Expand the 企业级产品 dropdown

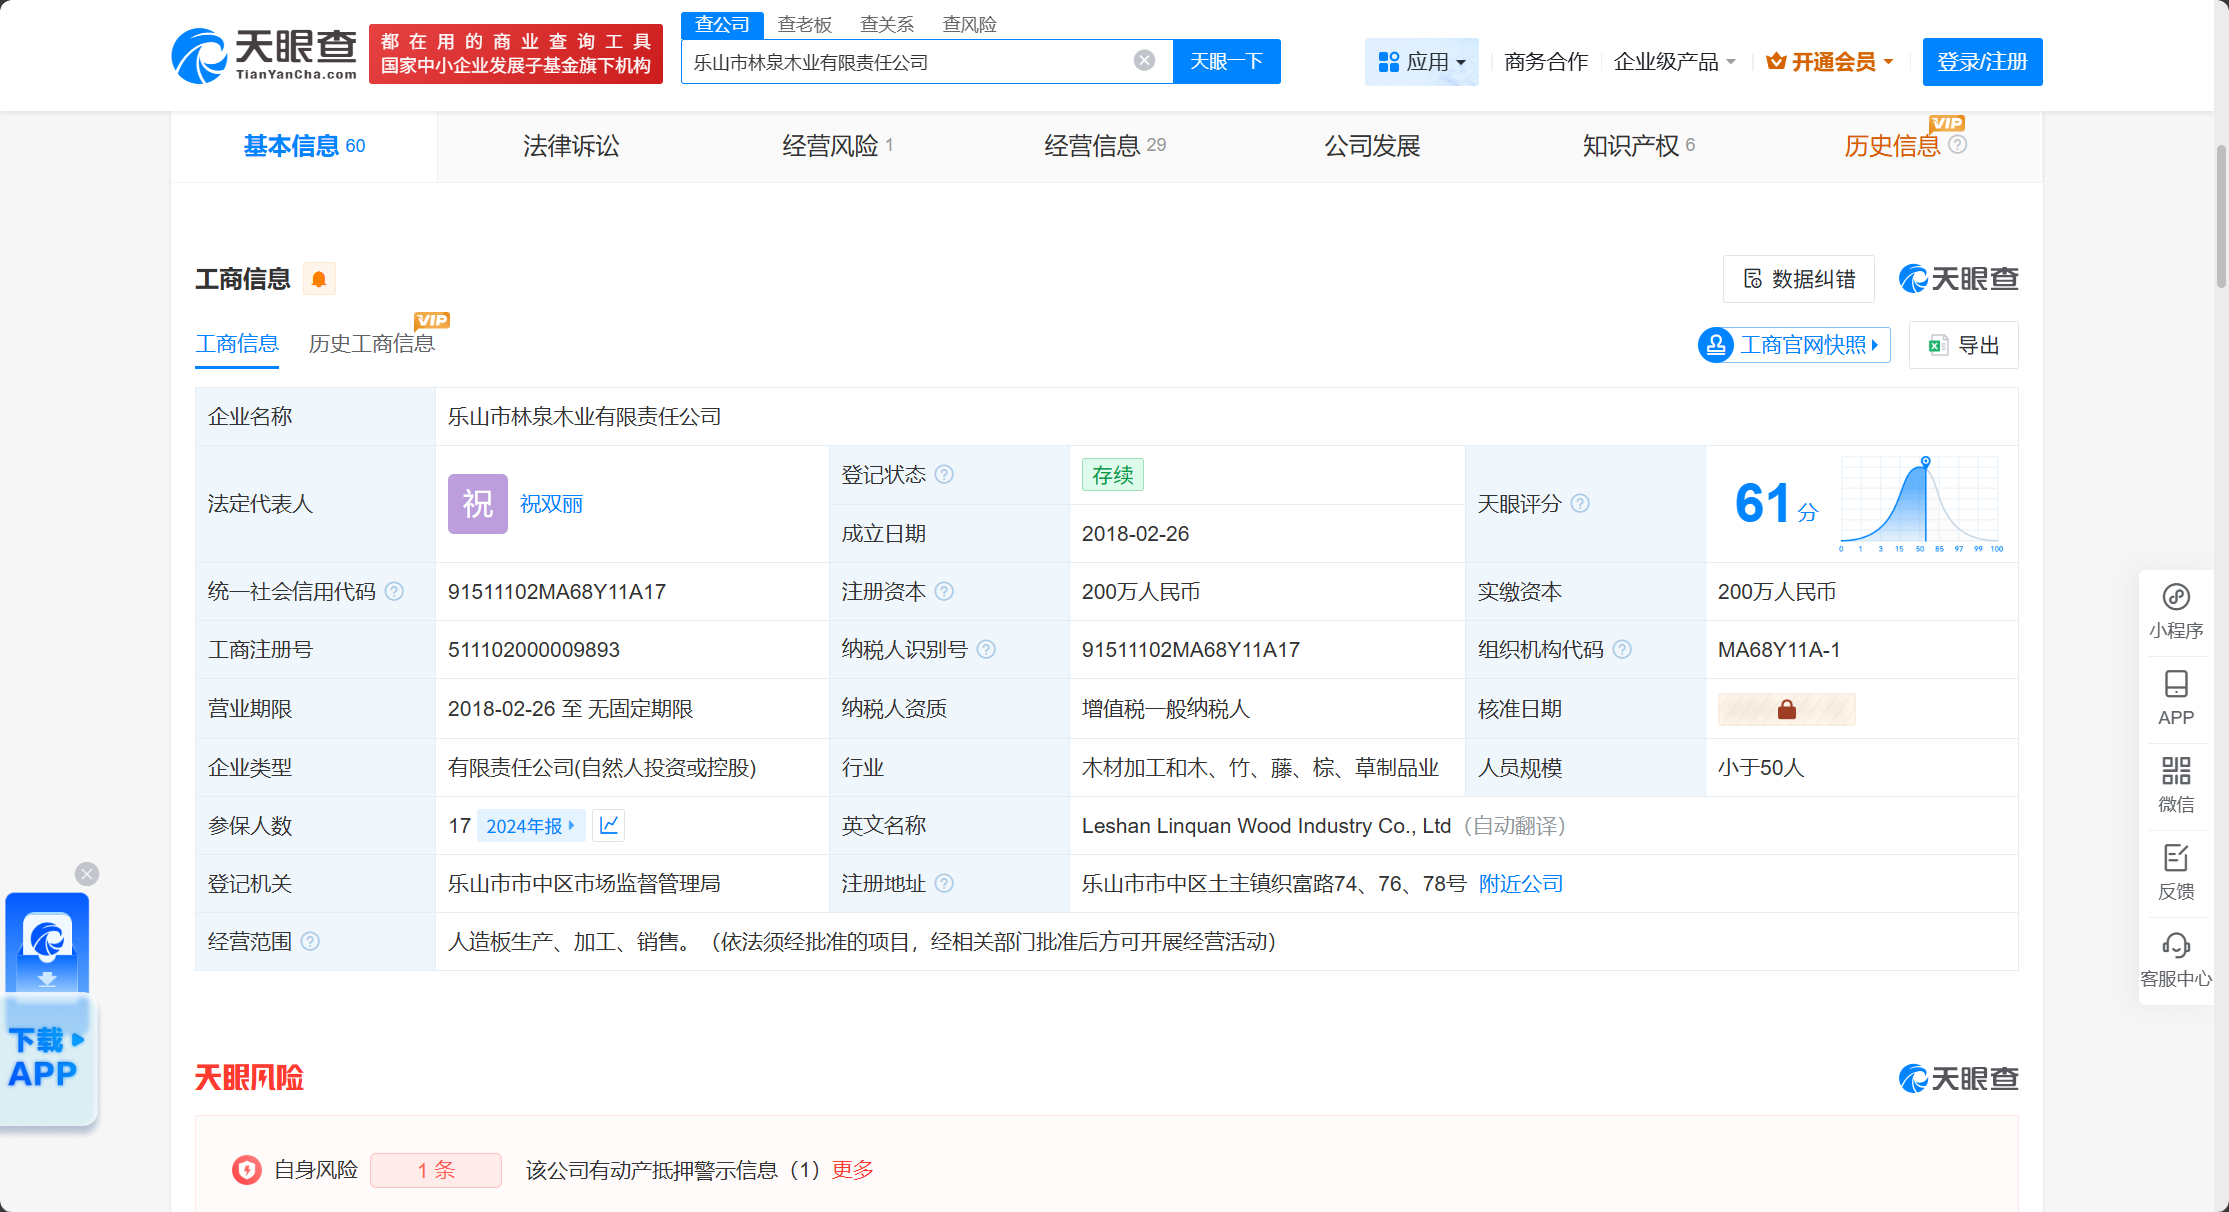point(1674,62)
